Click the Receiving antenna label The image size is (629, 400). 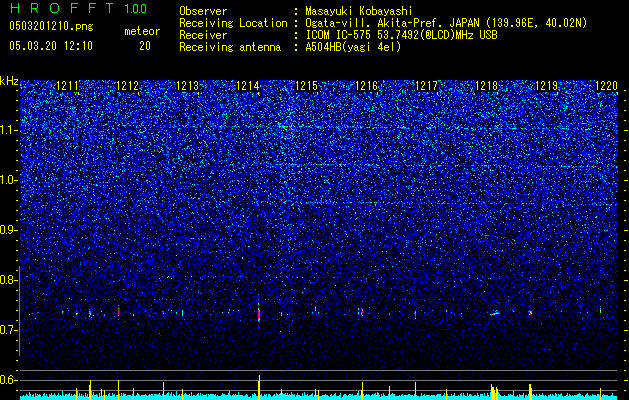pos(230,47)
